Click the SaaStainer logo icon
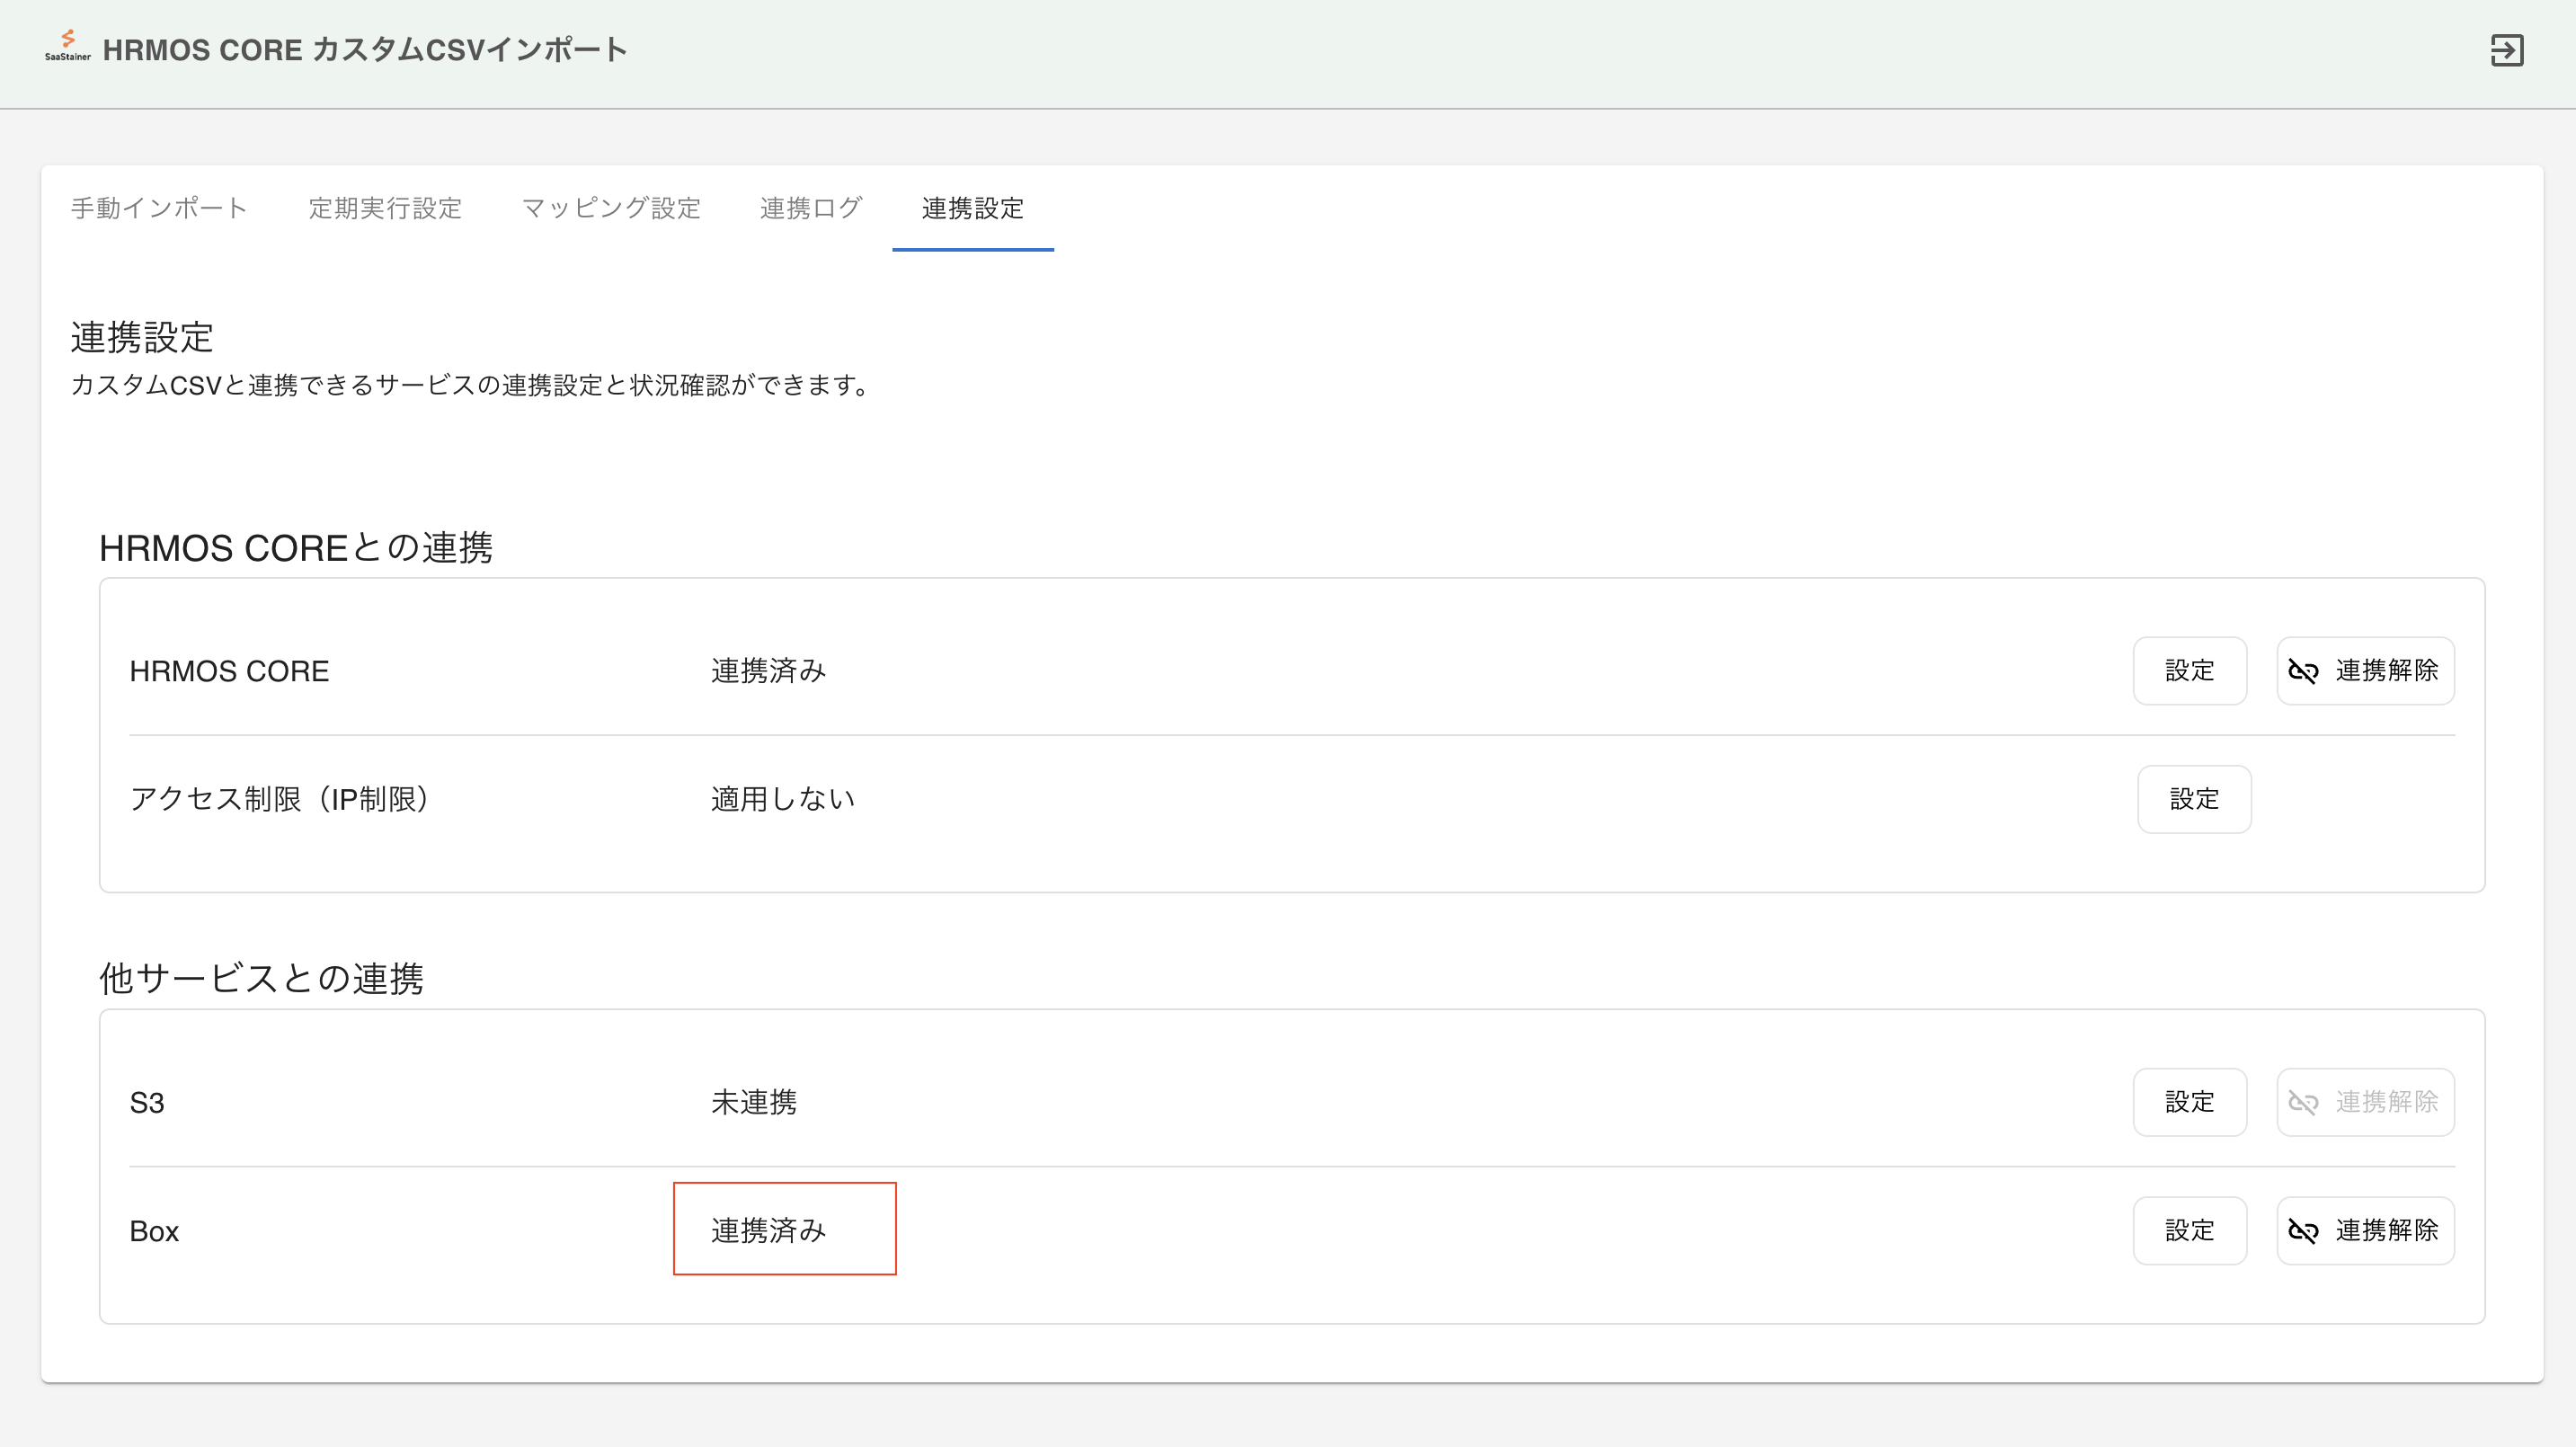The width and height of the screenshot is (2576, 1447). [x=67, y=45]
